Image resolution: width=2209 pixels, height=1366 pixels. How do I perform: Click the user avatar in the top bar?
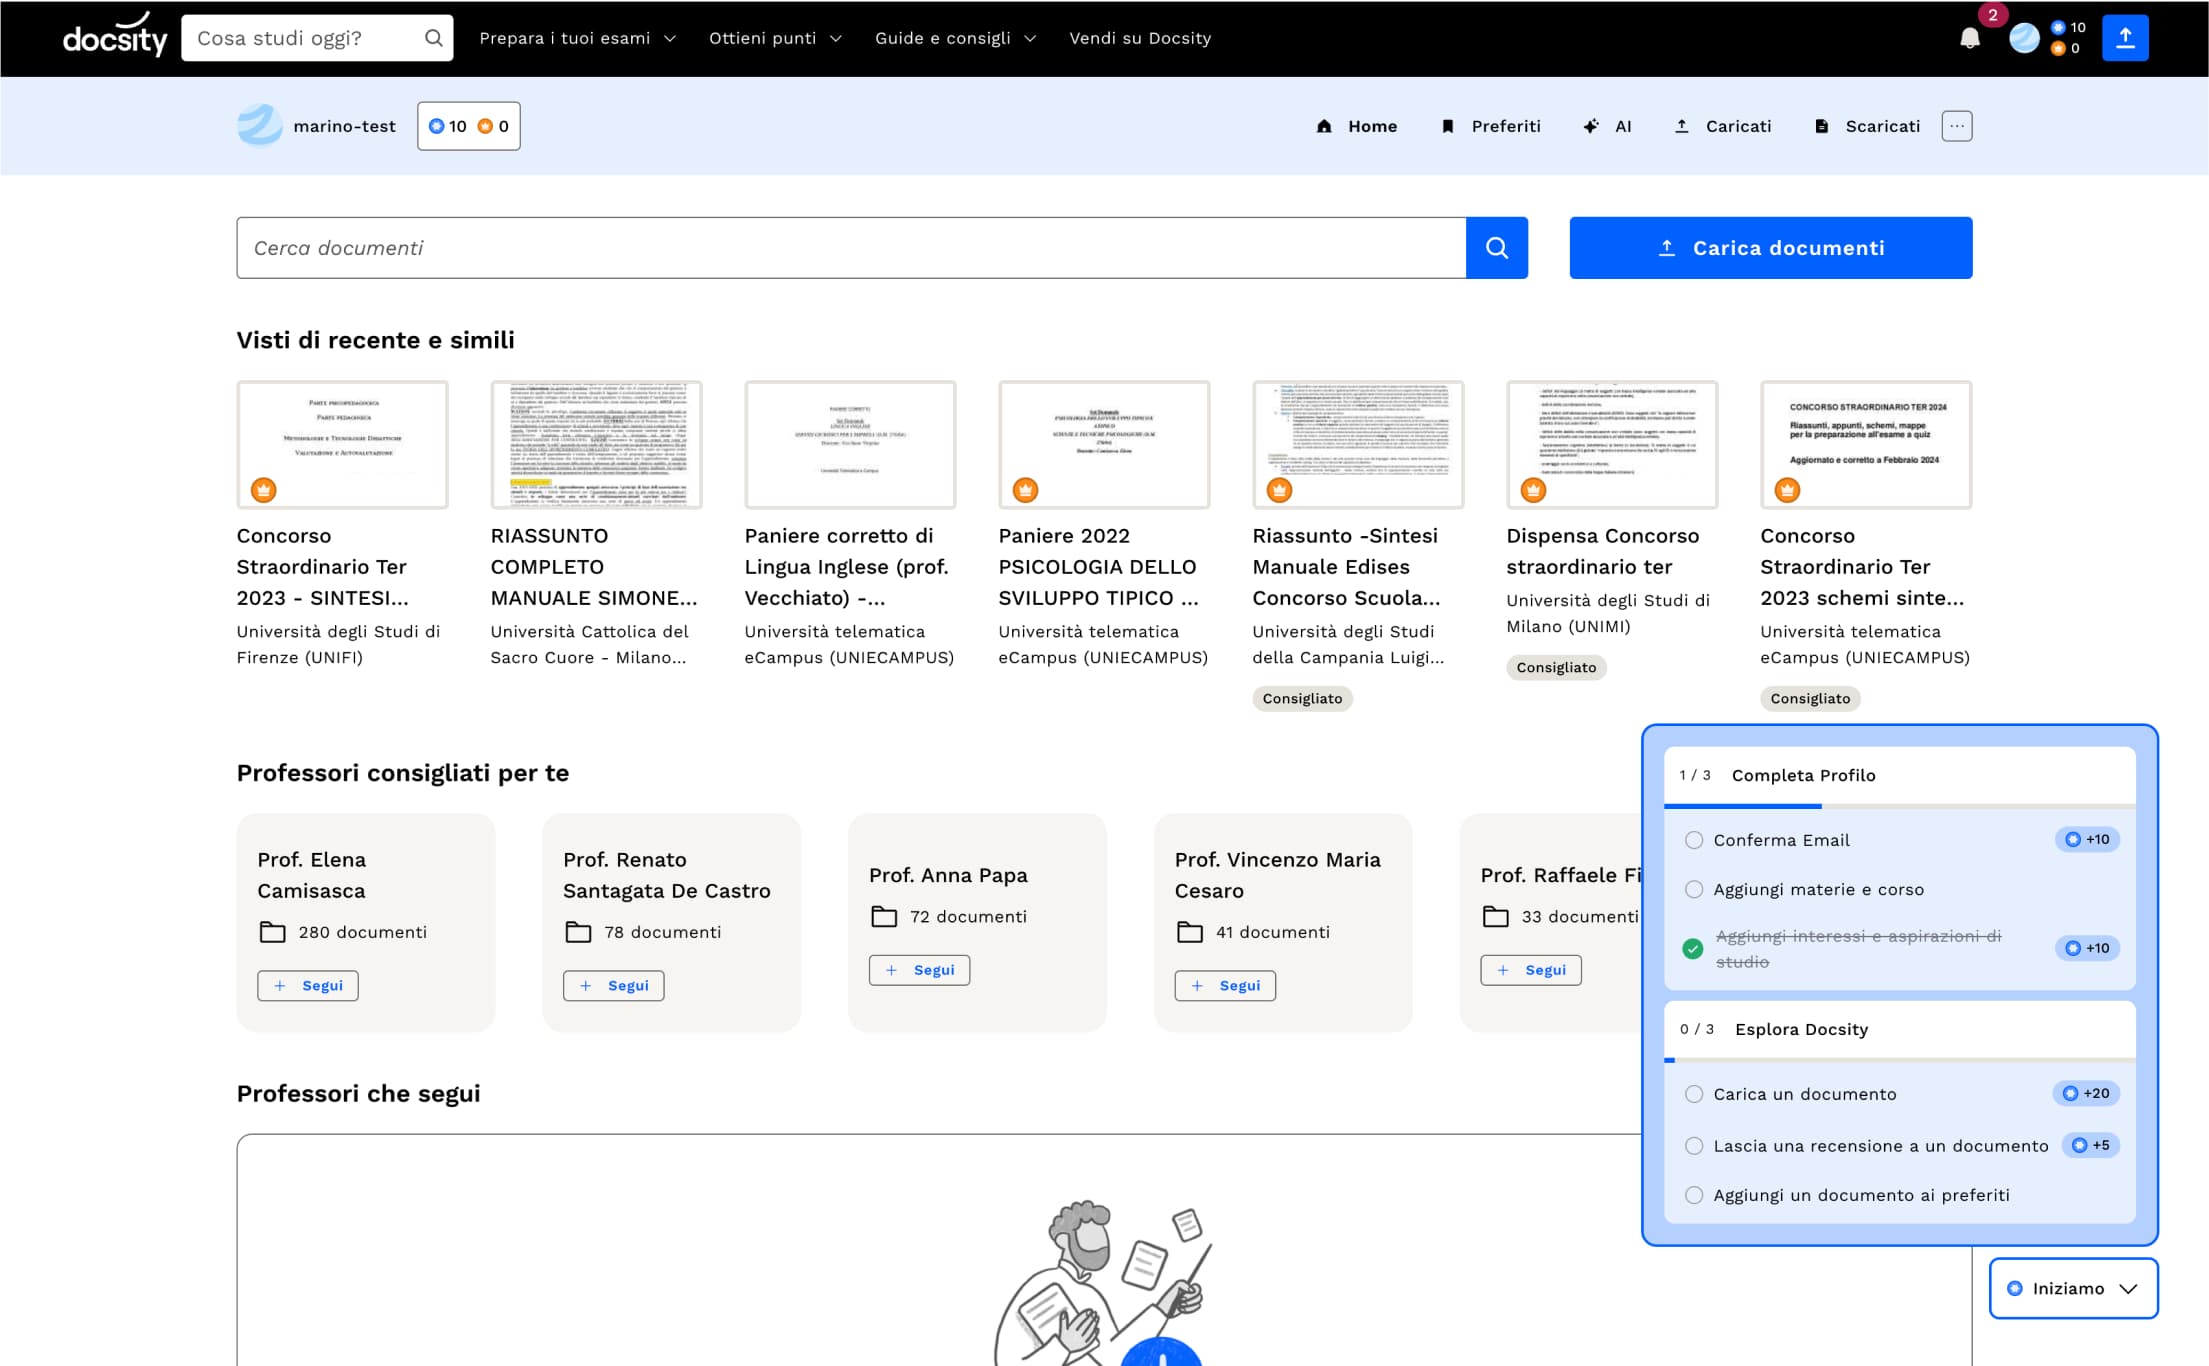click(2024, 38)
